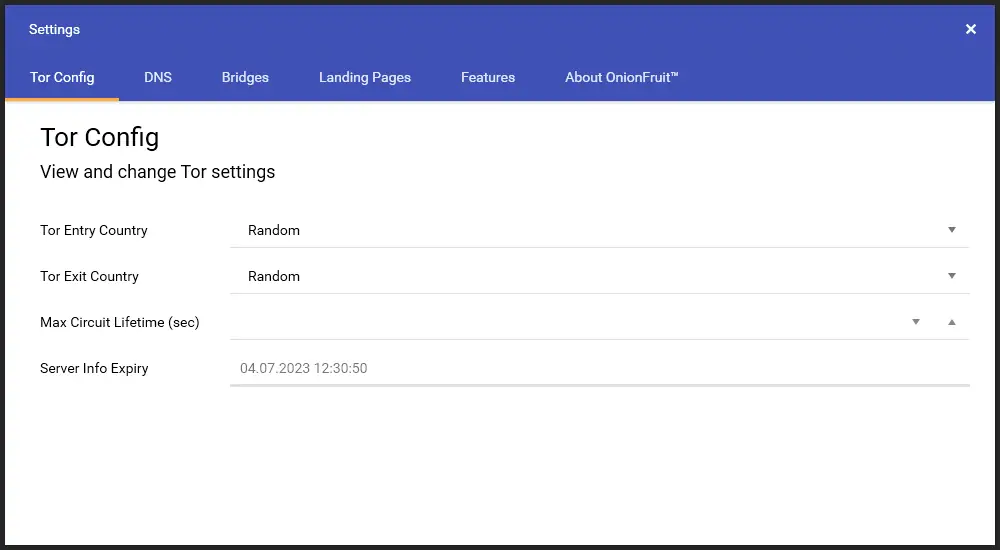Screen dimensions: 1000x550
Task: Click the Tor Entry Country label
Action: tap(94, 230)
